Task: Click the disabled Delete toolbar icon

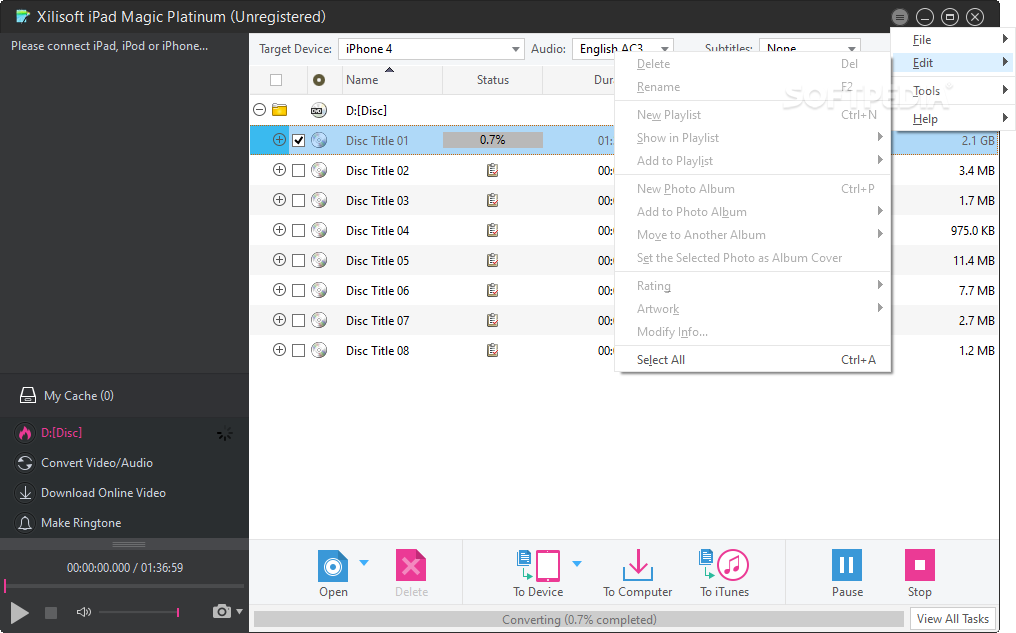Action: click(411, 566)
